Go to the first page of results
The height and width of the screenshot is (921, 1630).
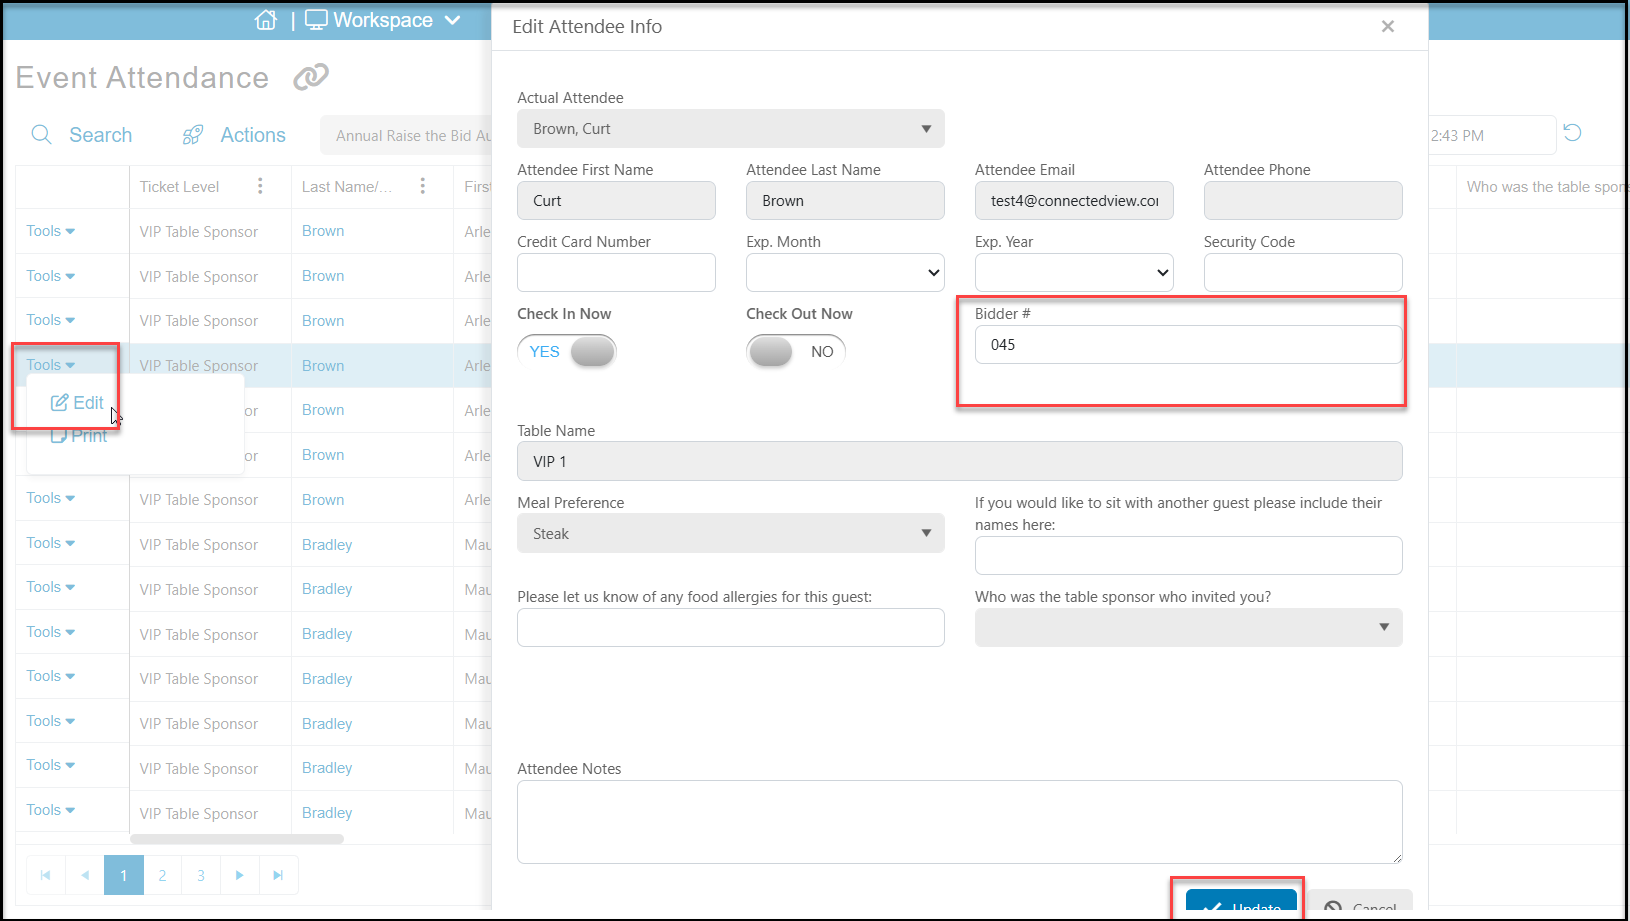[46, 875]
